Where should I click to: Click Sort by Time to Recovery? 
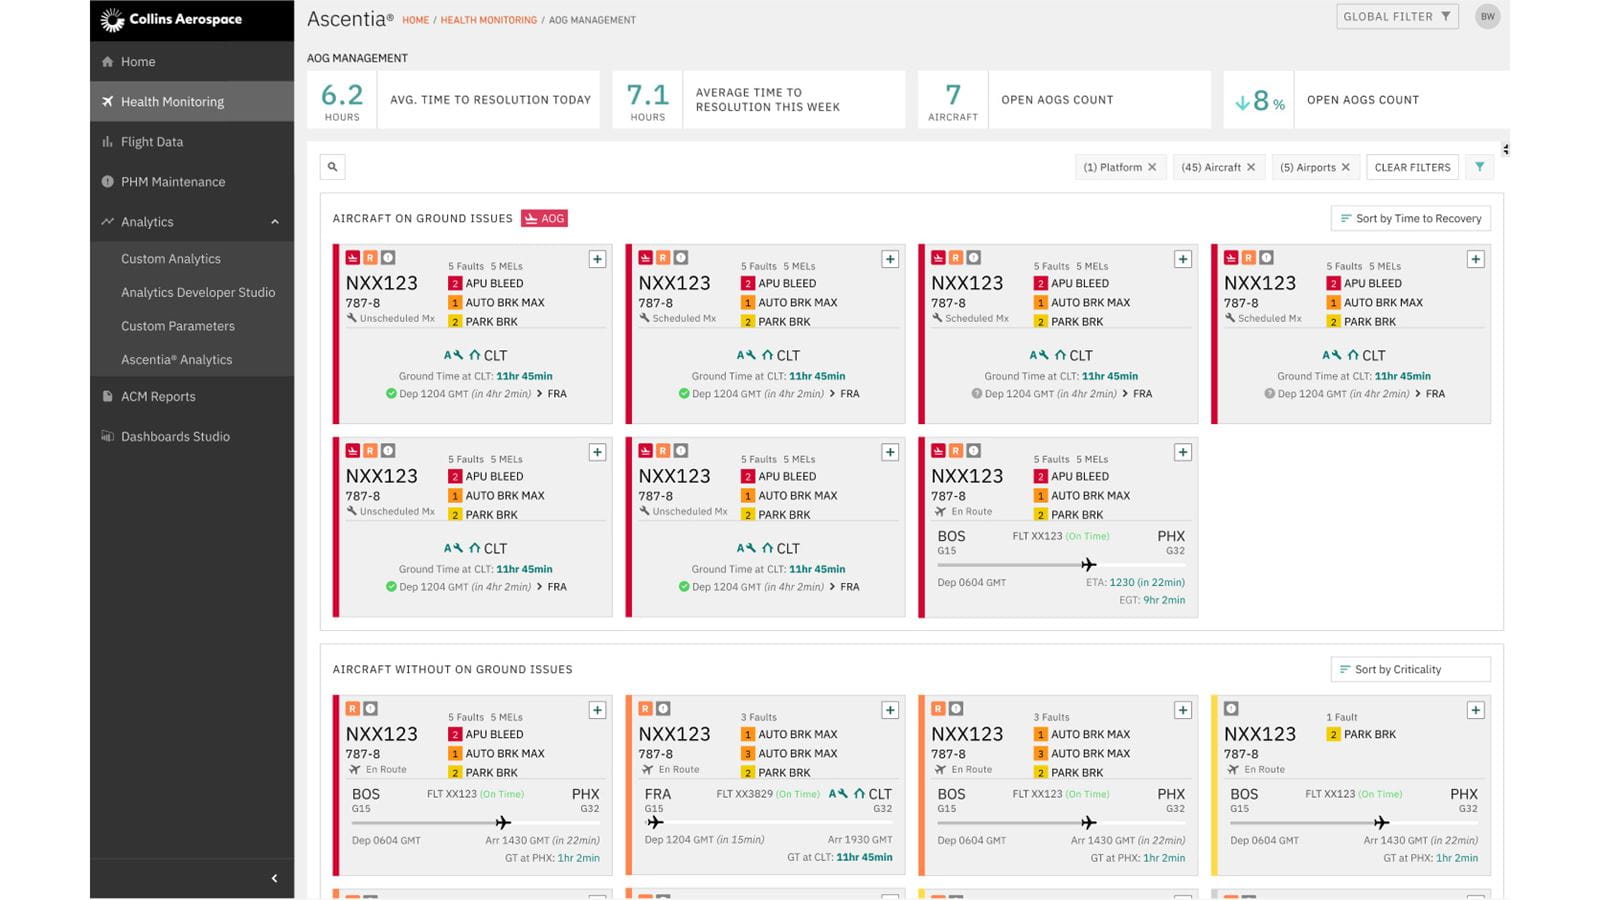coord(1410,218)
